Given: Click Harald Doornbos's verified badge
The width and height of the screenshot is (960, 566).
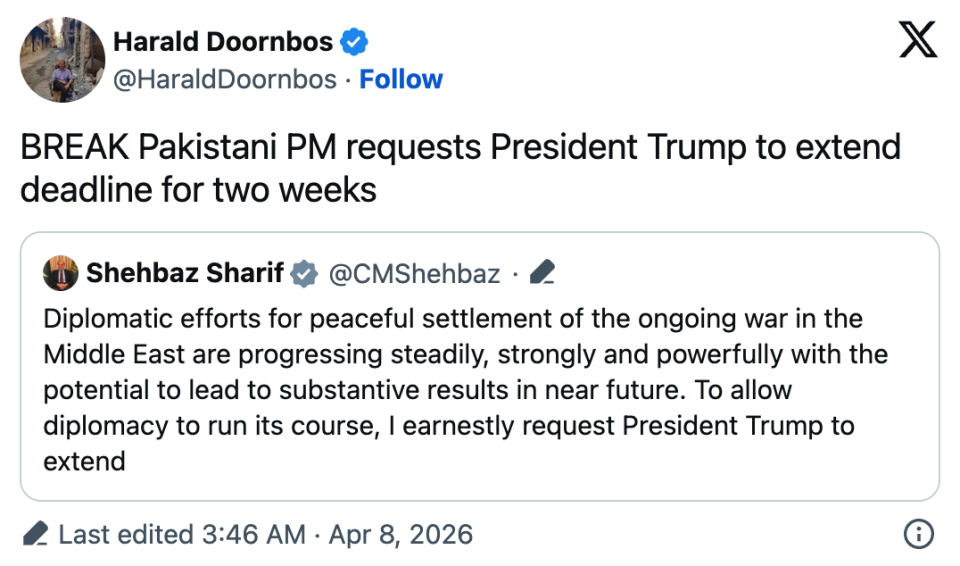Looking at the screenshot, I should pos(354,42).
